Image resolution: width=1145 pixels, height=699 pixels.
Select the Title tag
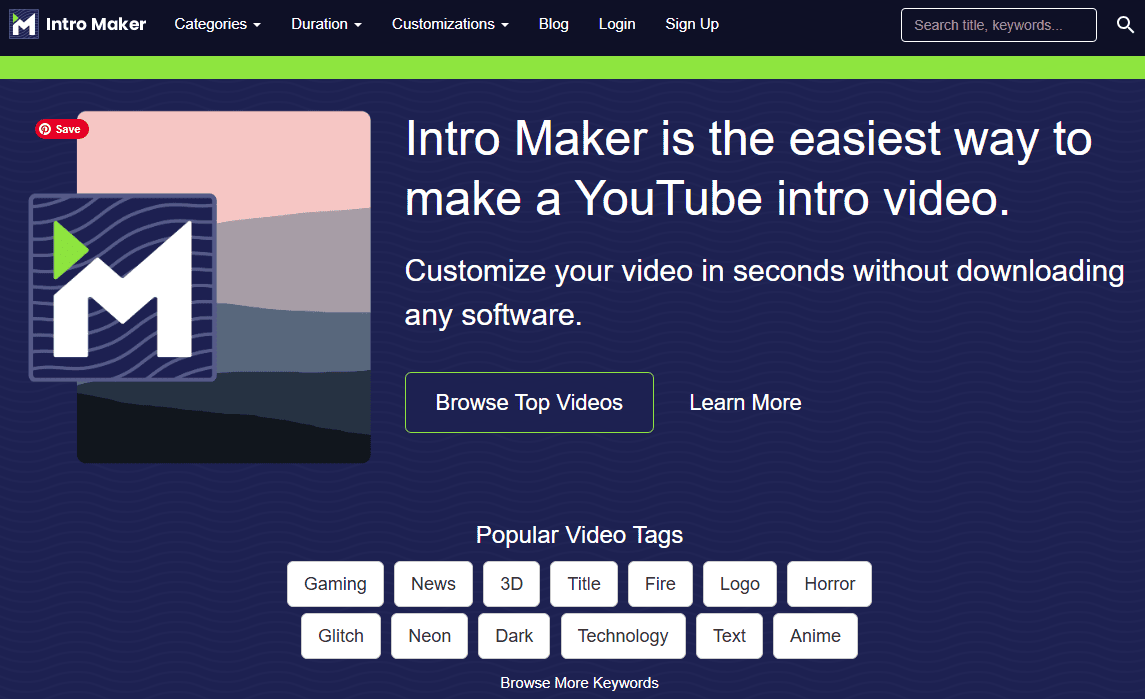[x=583, y=584]
